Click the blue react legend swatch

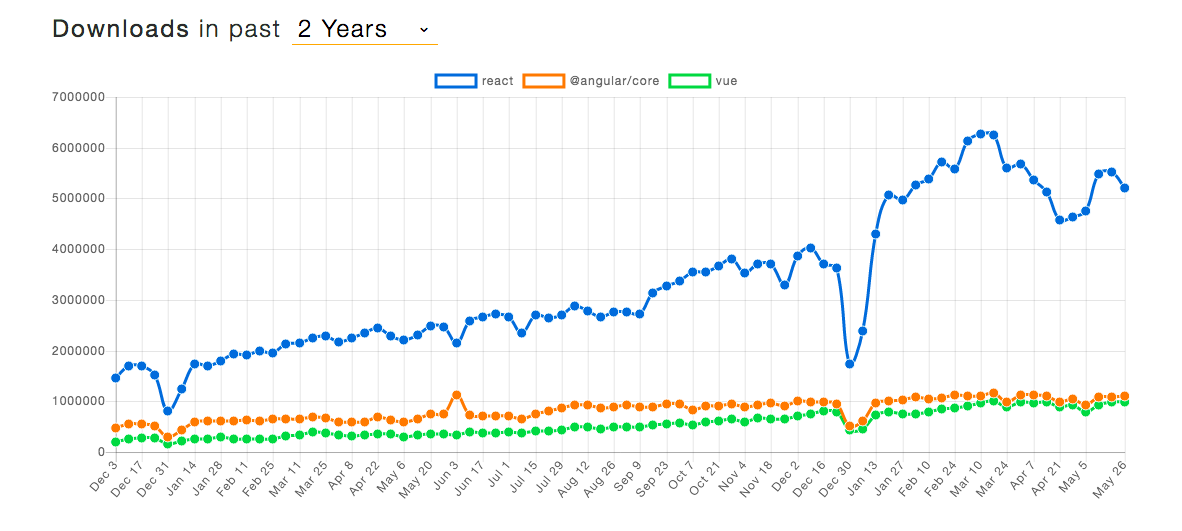(x=455, y=81)
